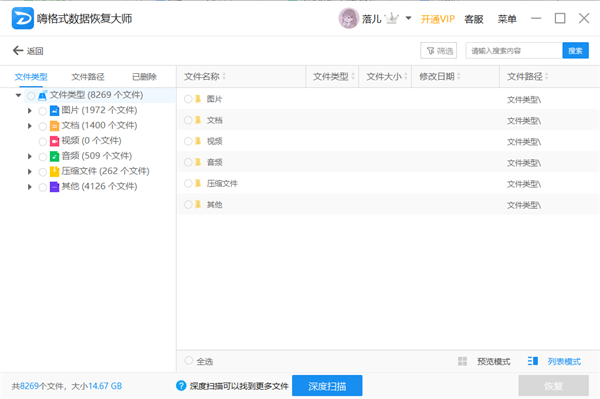
Task: Open the 其他 folder icon in list
Action: (198, 204)
